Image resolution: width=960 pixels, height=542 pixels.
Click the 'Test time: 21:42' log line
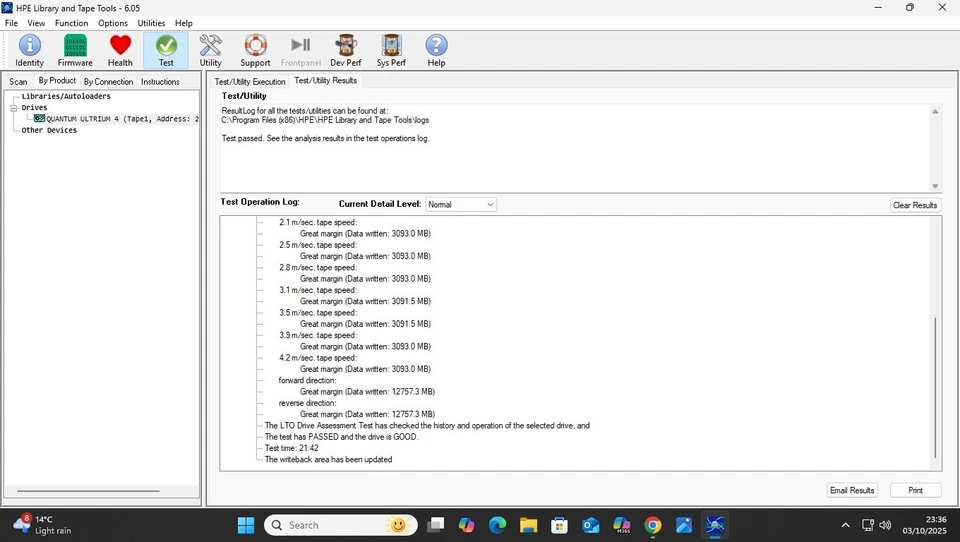pos(291,448)
